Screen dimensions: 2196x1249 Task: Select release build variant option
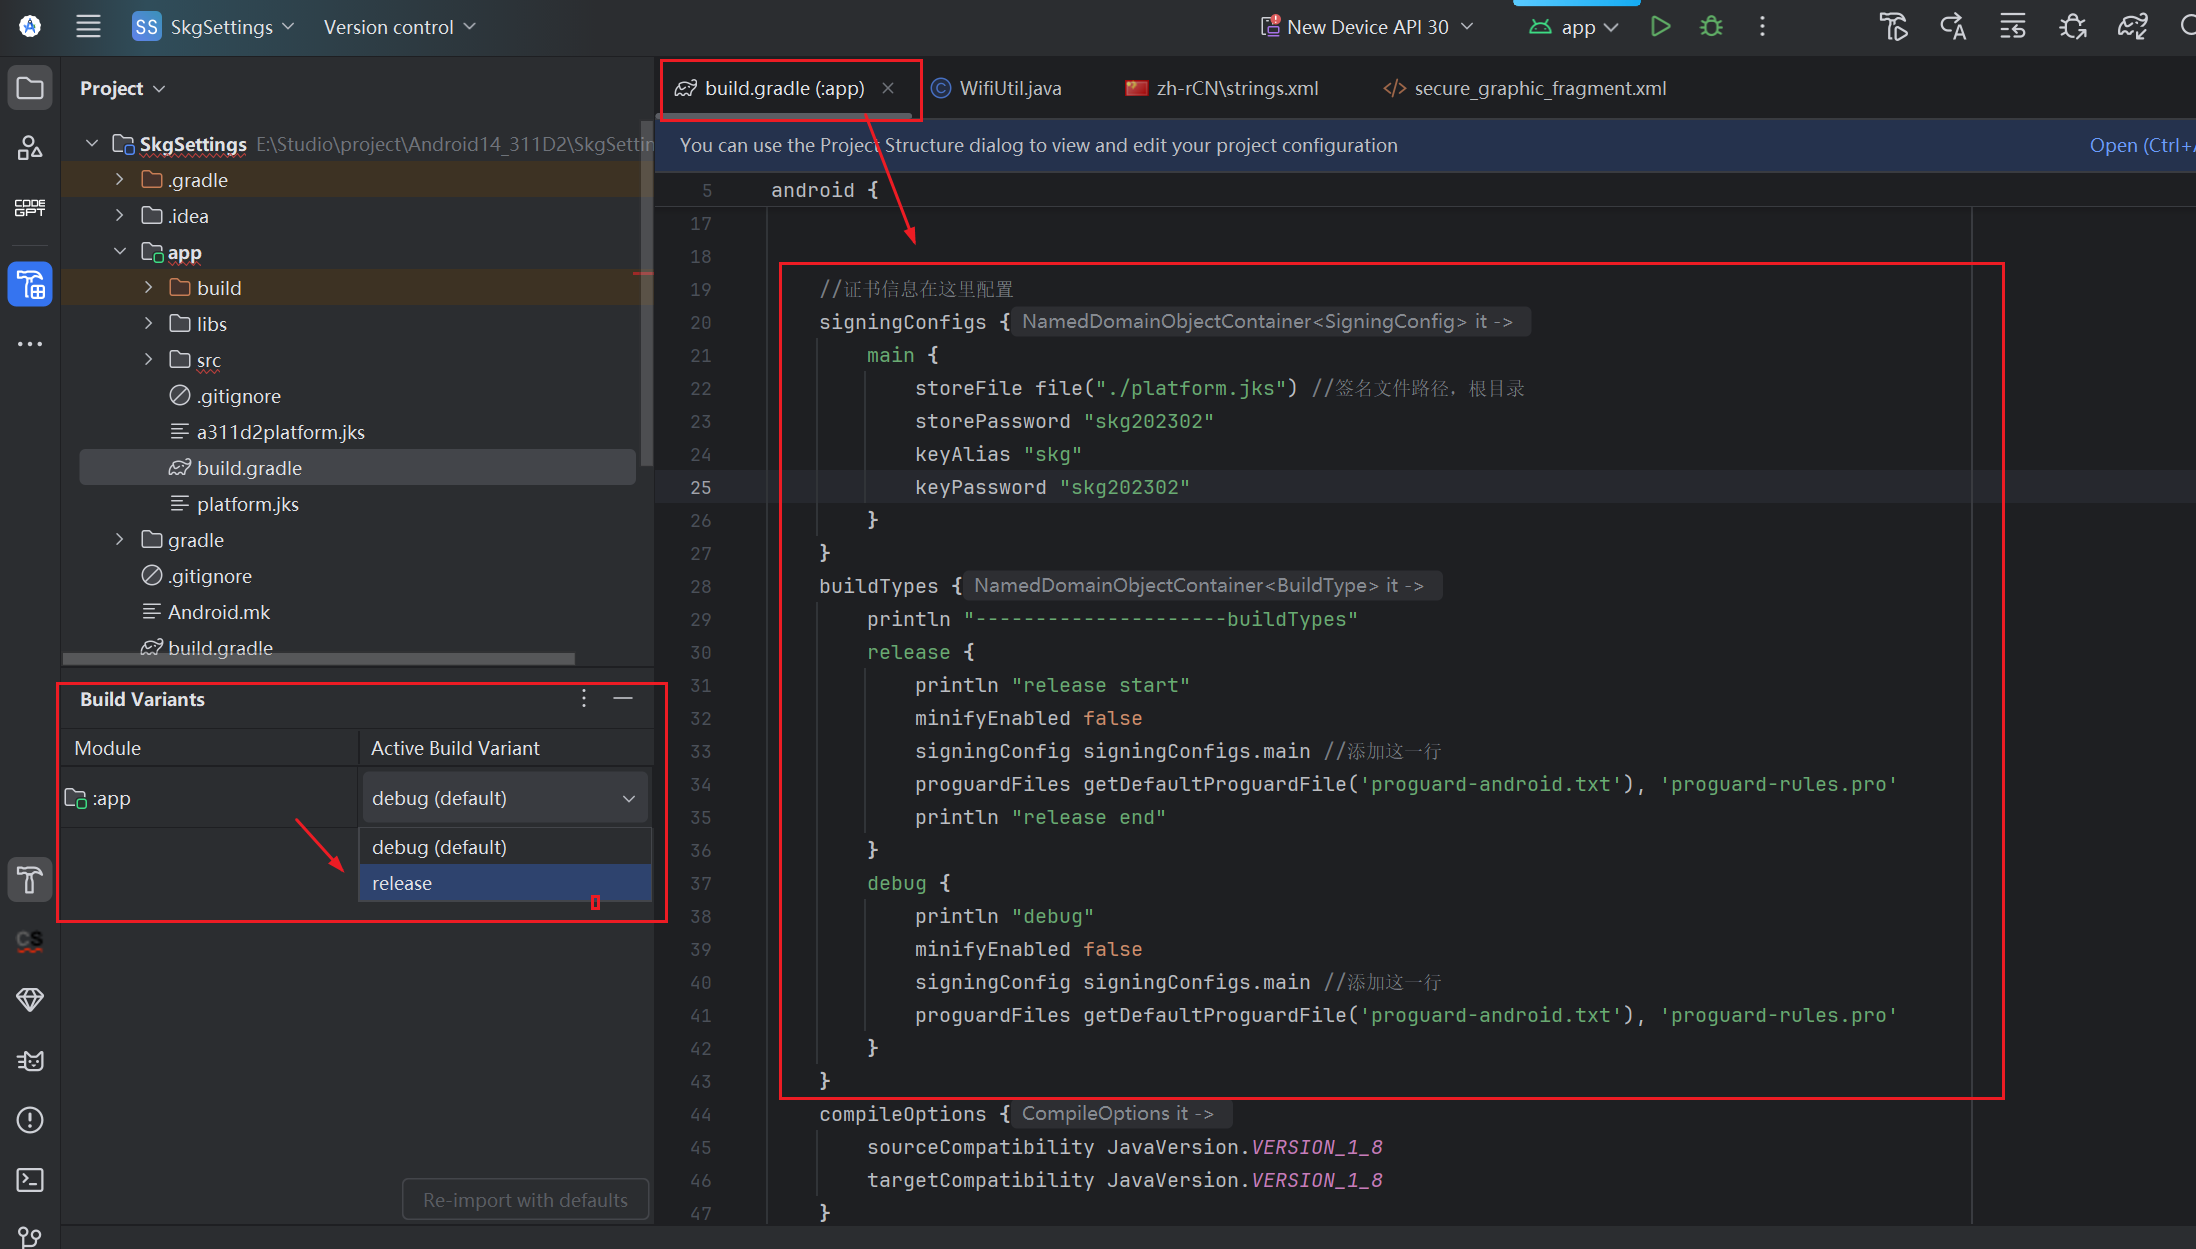505,883
